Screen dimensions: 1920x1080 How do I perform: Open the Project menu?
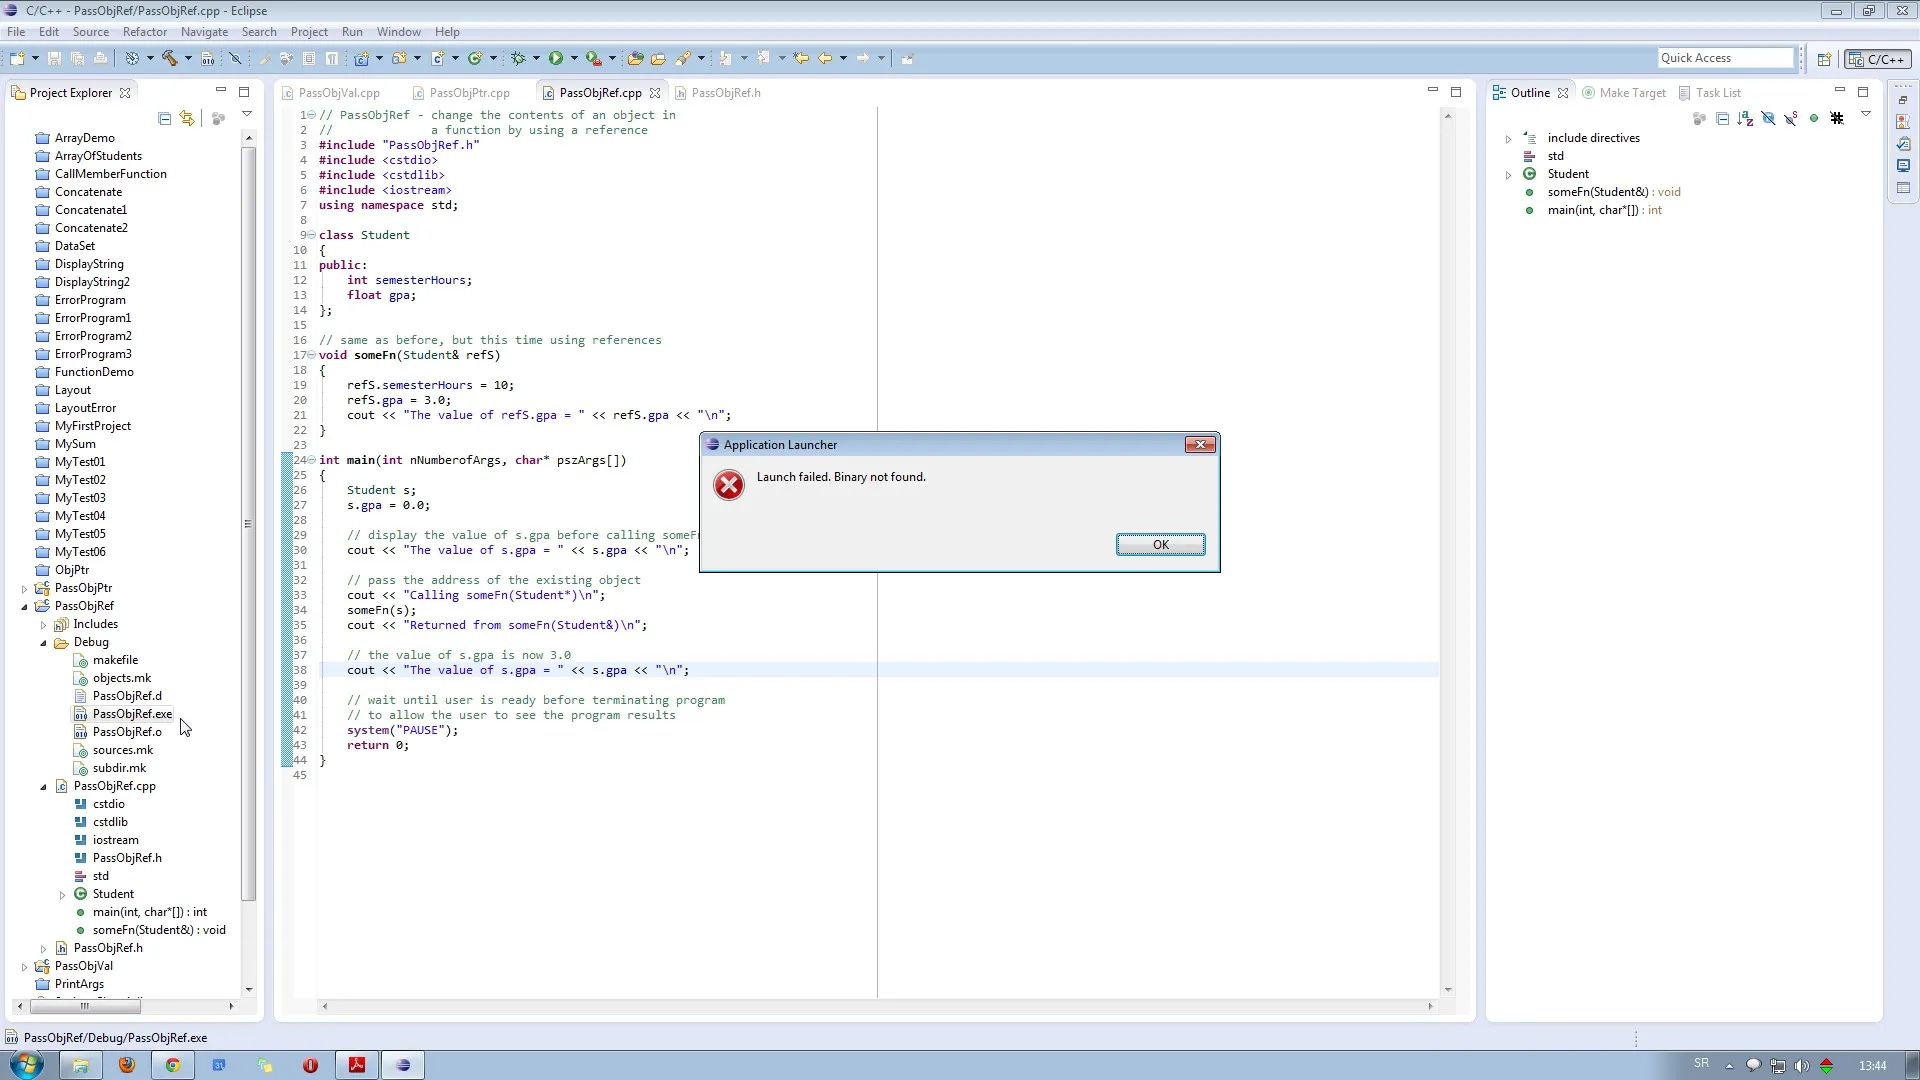[309, 32]
